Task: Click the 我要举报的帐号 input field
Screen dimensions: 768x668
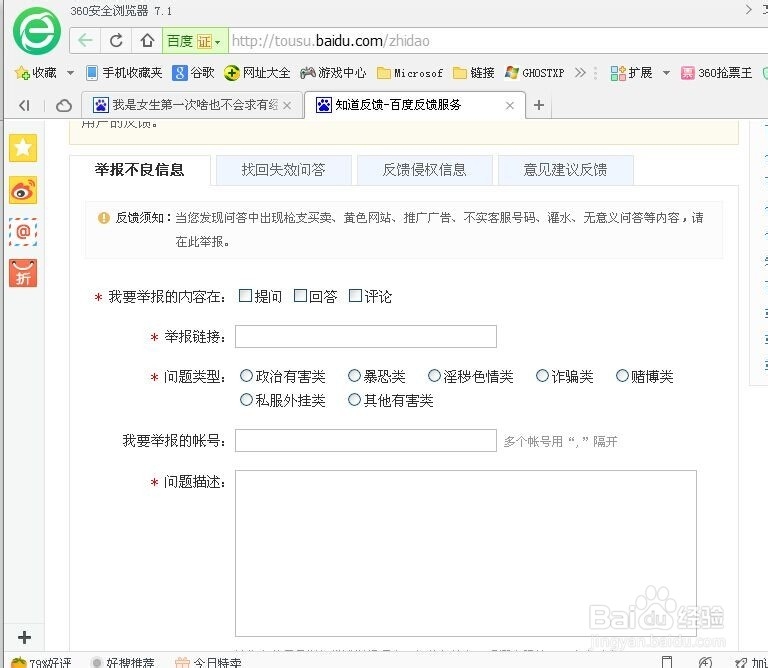Action: [366, 441]
